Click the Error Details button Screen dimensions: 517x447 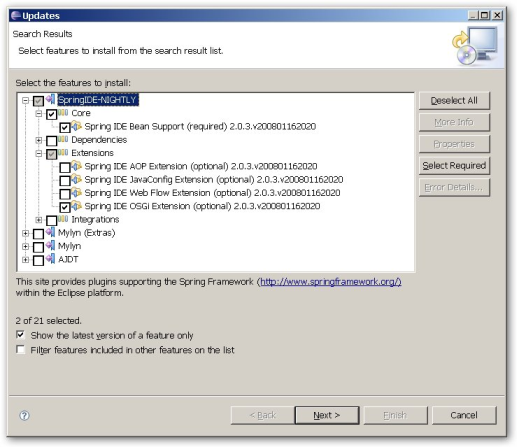click(454, 187)
